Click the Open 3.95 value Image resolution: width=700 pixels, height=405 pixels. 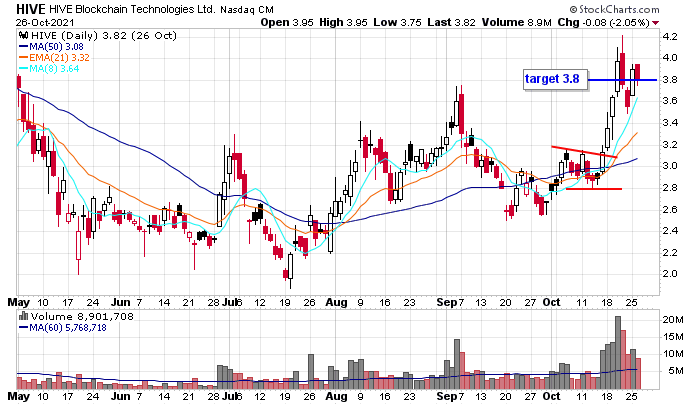pyautogui.click(x=287, y=22)
